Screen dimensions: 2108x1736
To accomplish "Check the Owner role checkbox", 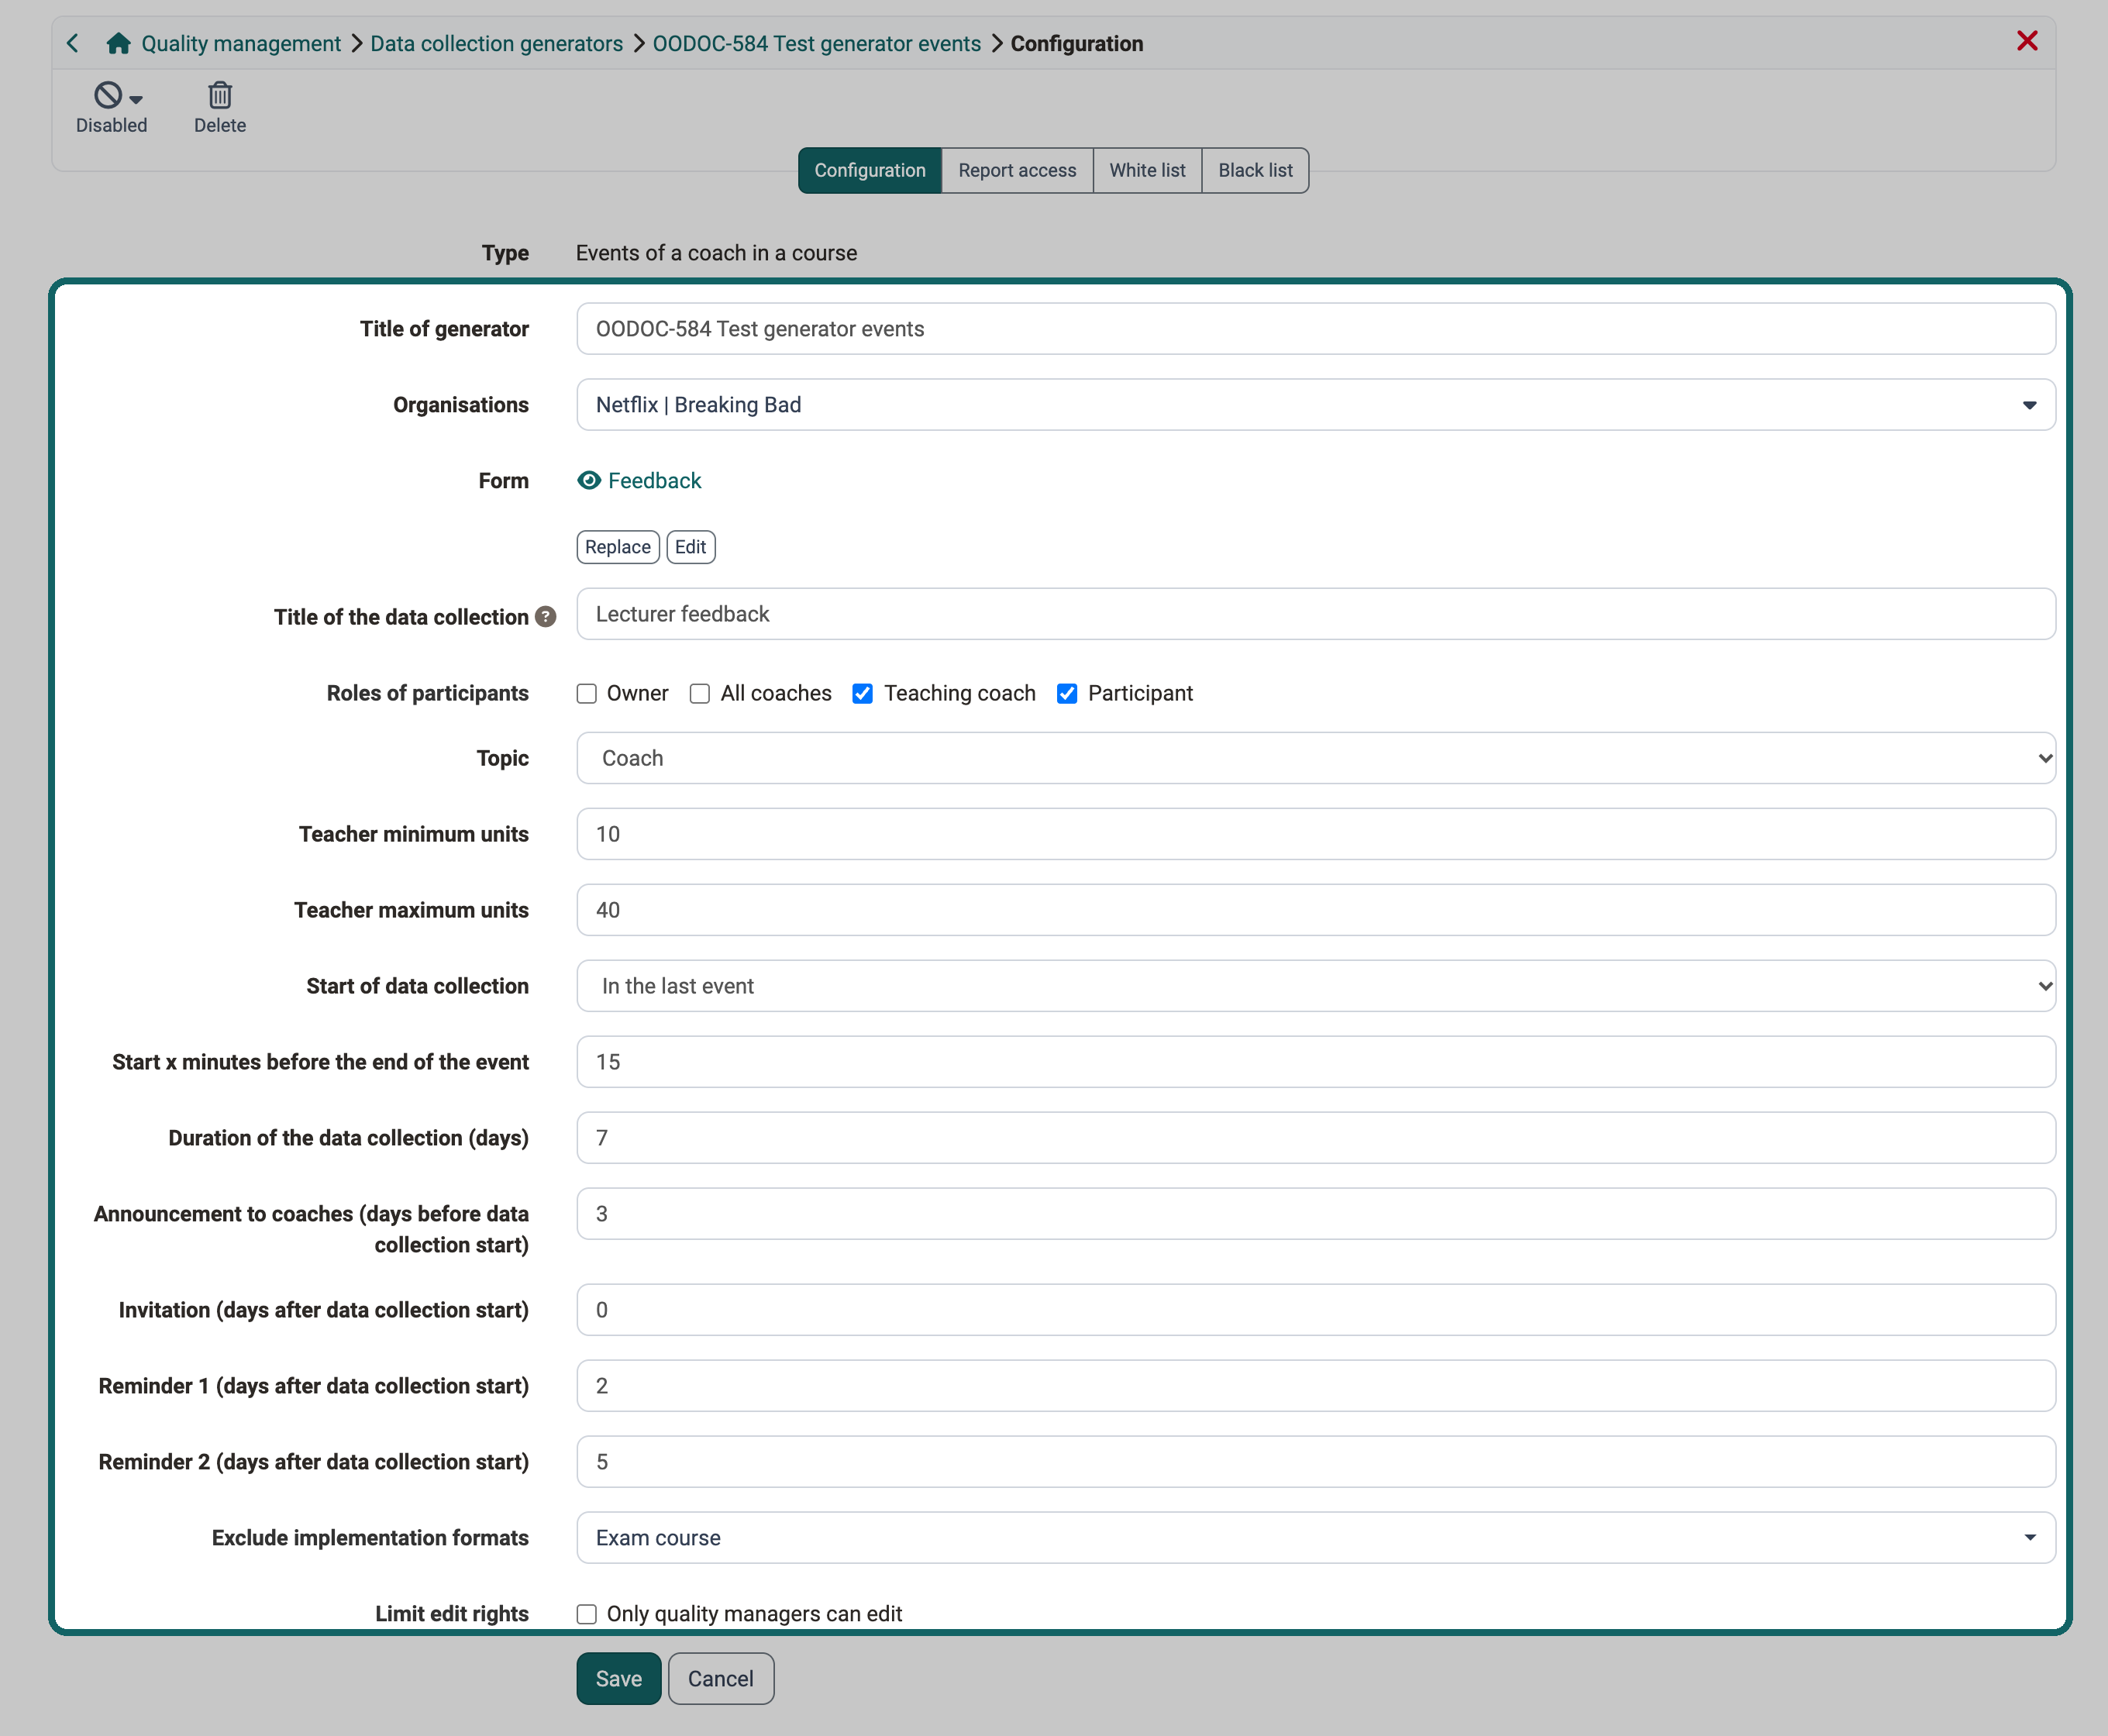I will click(x=587, y=693).
